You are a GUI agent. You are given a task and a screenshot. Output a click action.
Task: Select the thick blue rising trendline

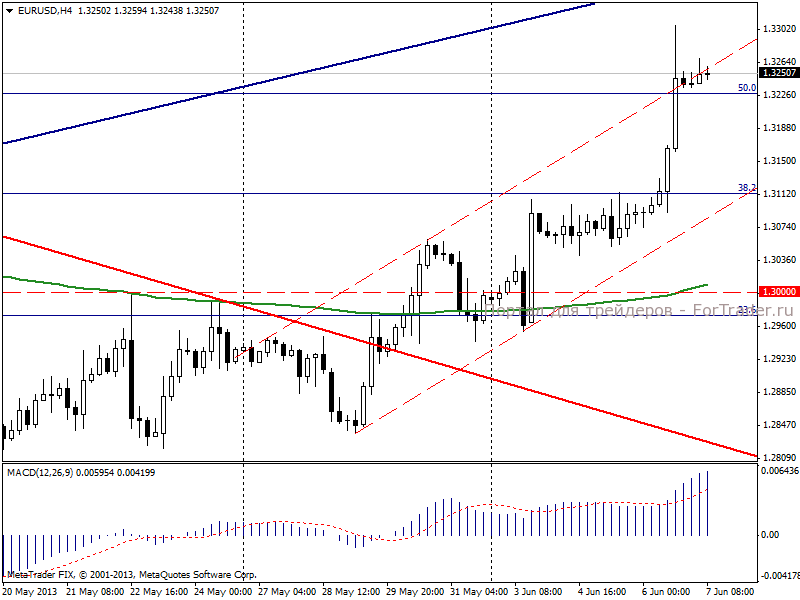point(298,73)
